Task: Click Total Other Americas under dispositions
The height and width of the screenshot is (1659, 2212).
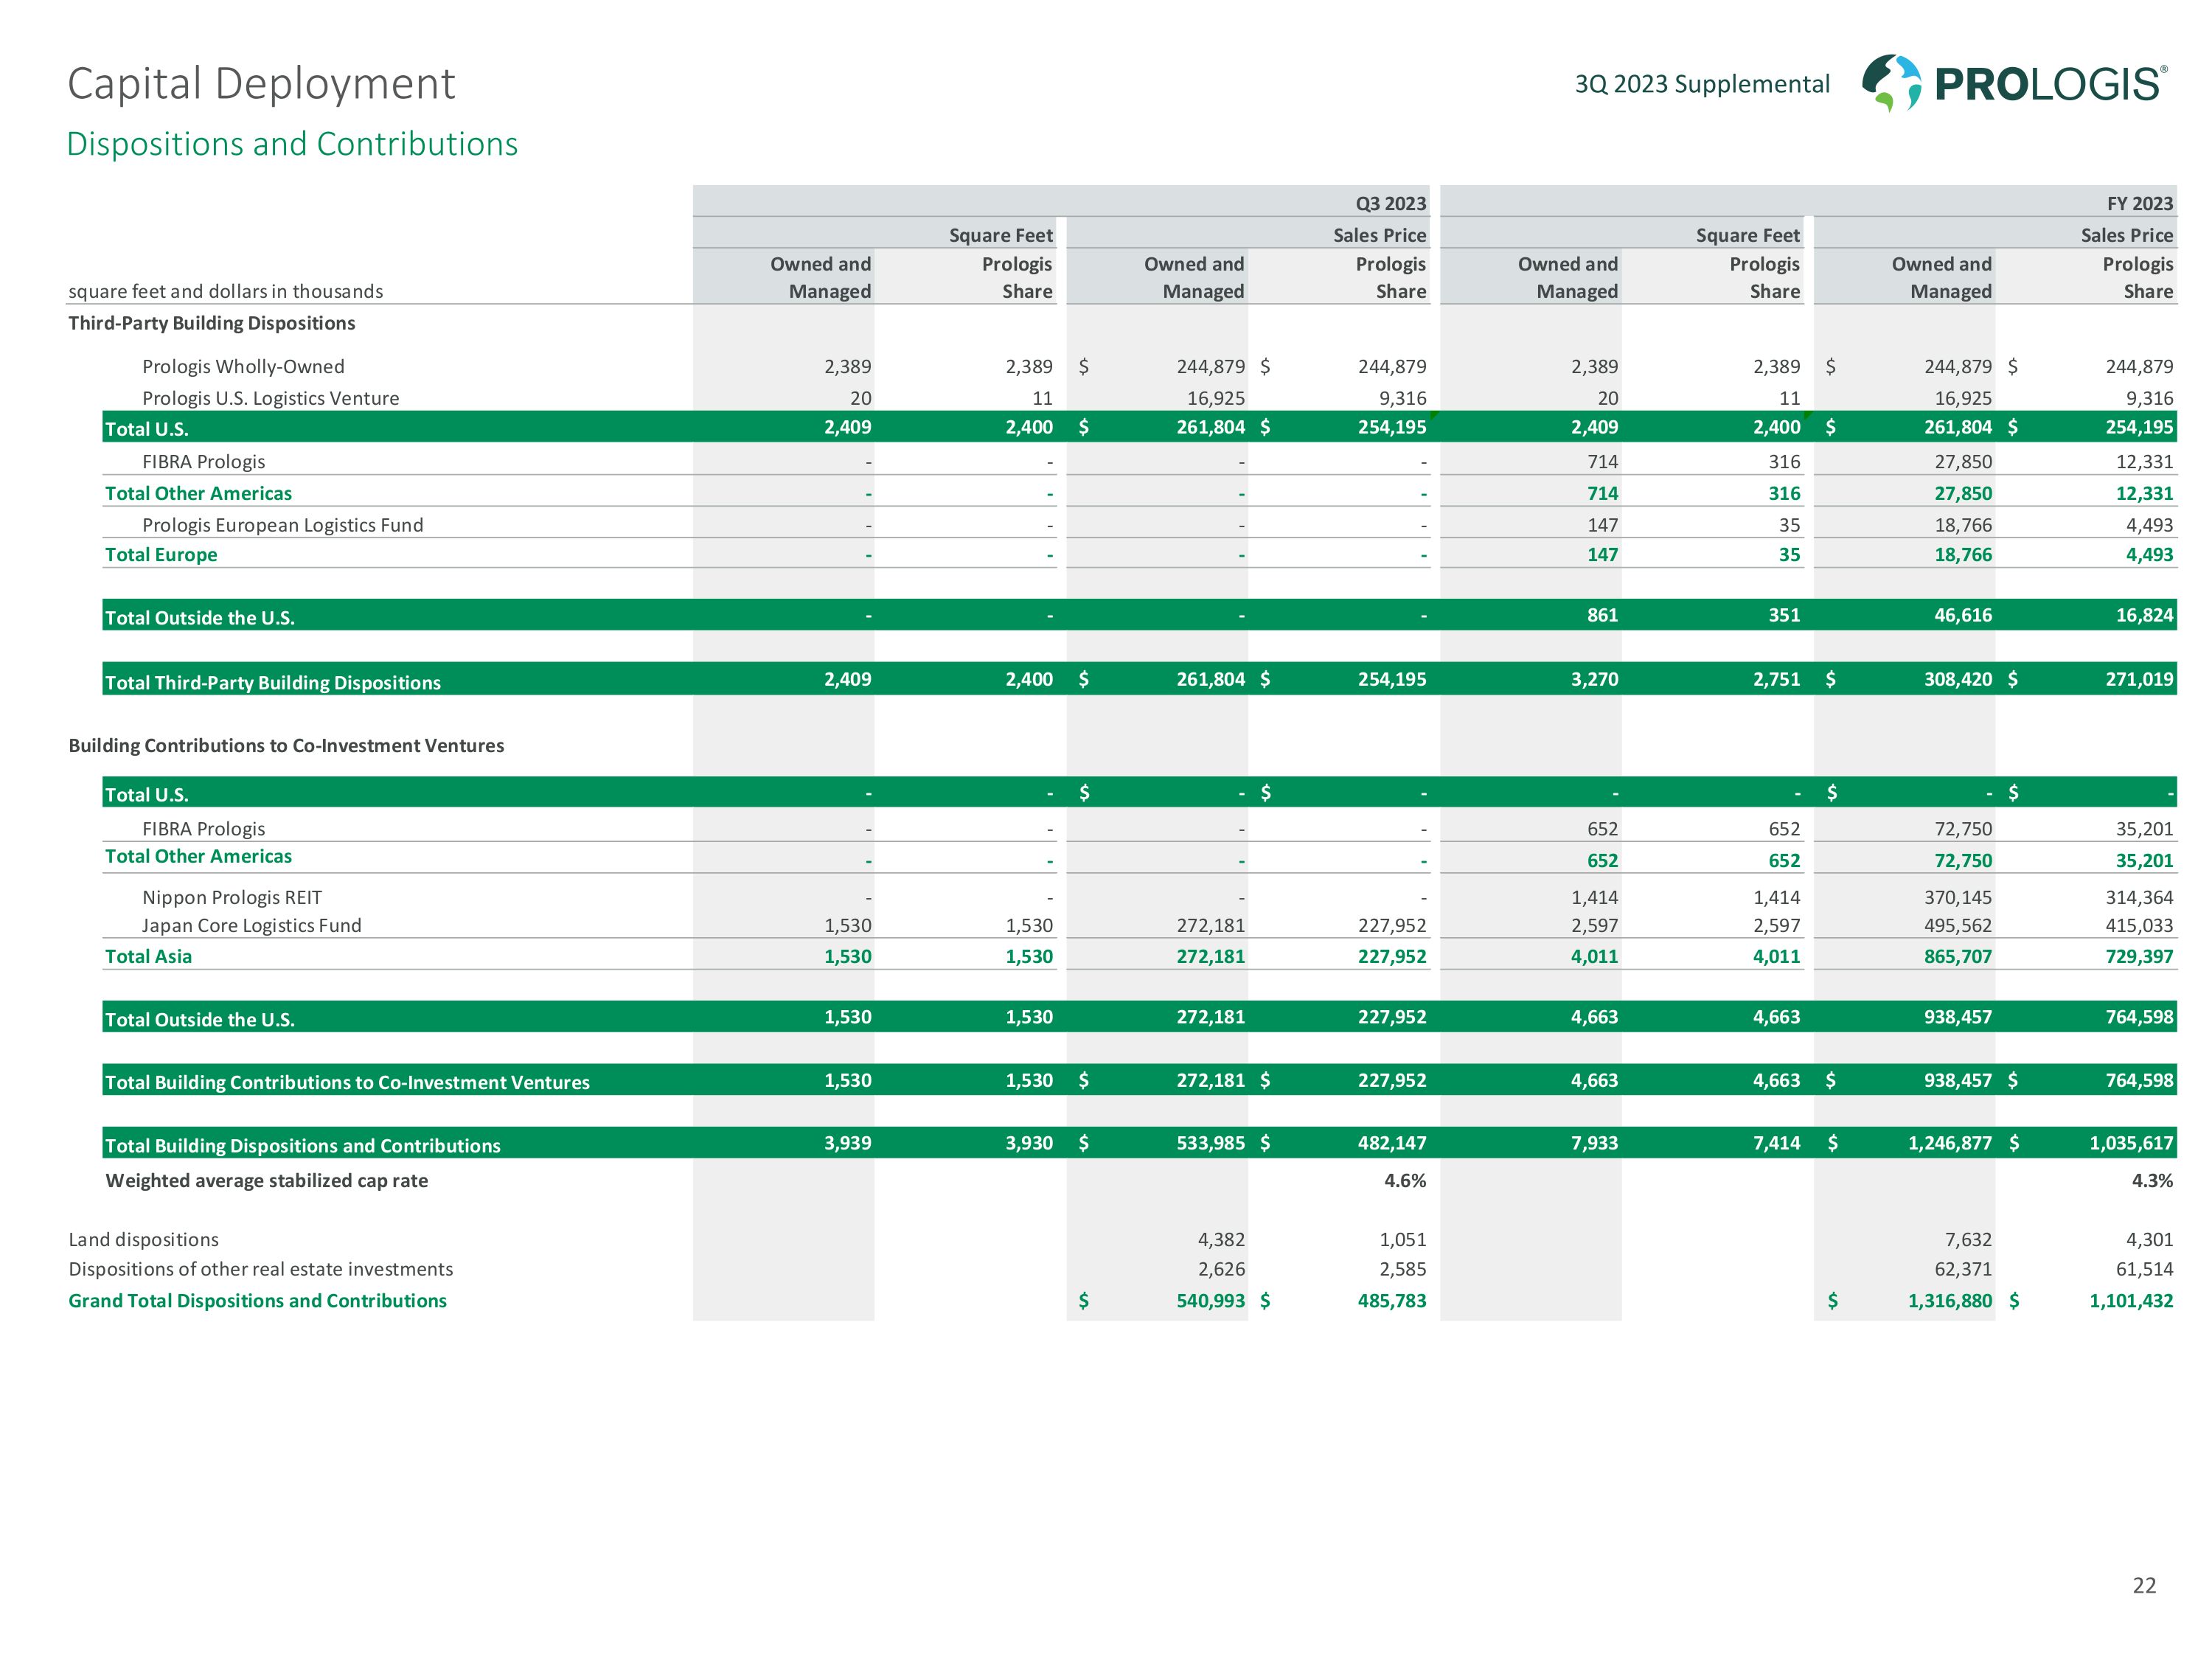Action: [198, 493]
